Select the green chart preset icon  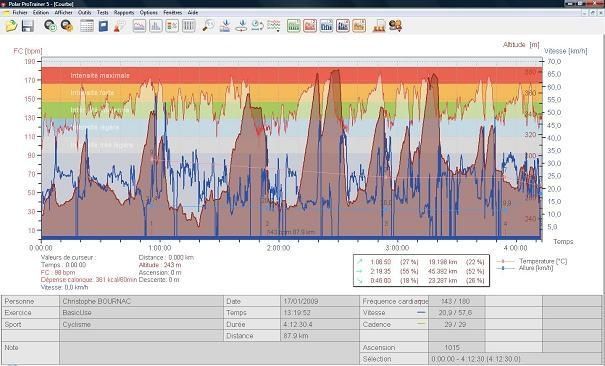click(x=294, y=26)
